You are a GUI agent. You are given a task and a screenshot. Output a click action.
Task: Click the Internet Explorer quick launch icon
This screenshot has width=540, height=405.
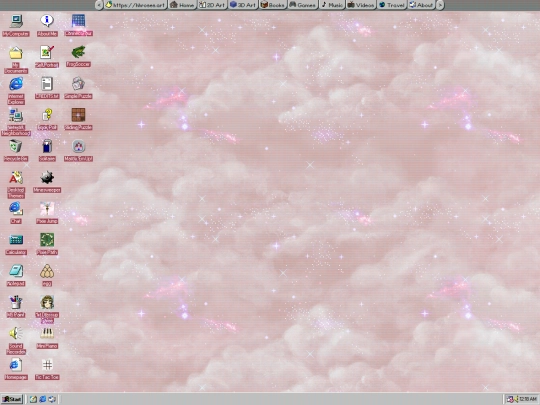(x=42, y=399)
